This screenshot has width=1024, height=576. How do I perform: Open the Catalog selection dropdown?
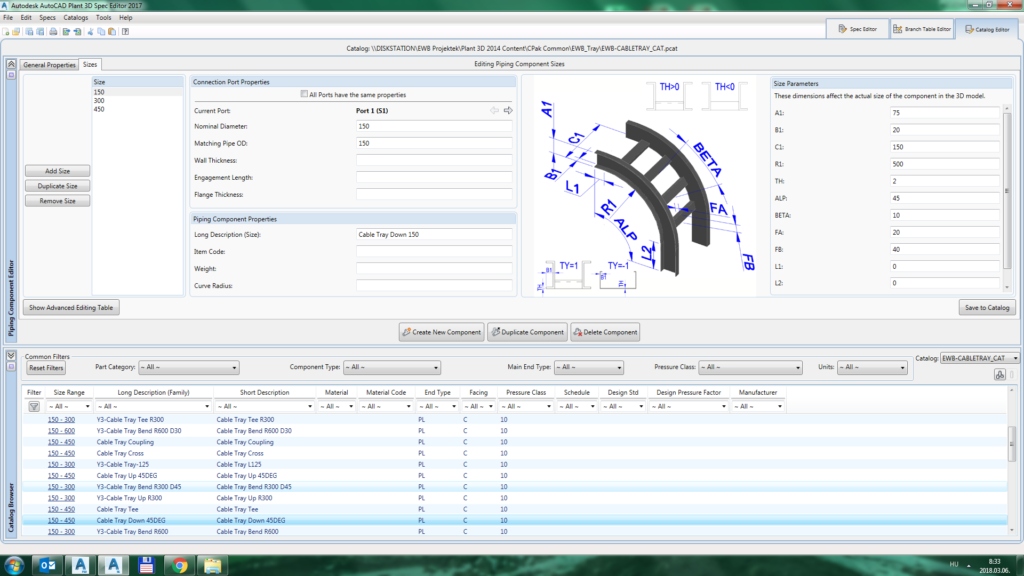(980, 359)
